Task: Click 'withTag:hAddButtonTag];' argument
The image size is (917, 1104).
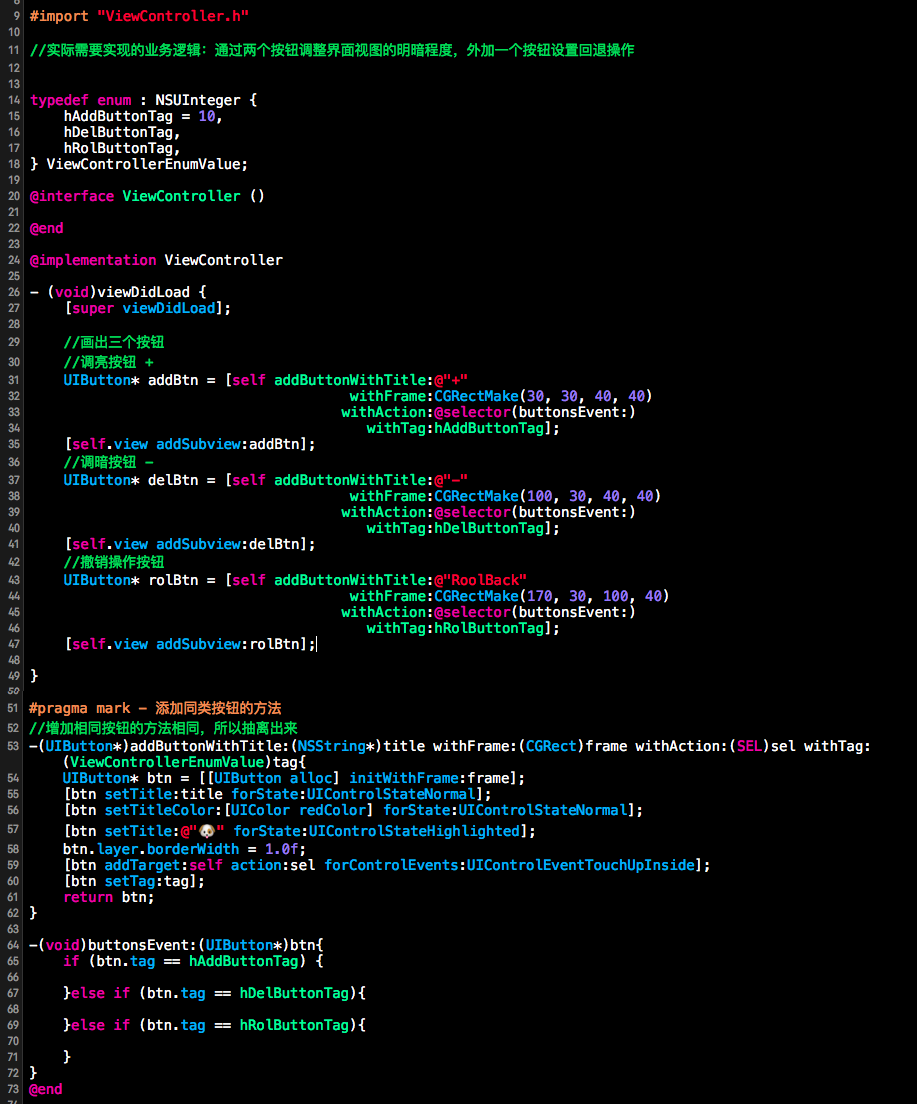Action: (463, 428)
